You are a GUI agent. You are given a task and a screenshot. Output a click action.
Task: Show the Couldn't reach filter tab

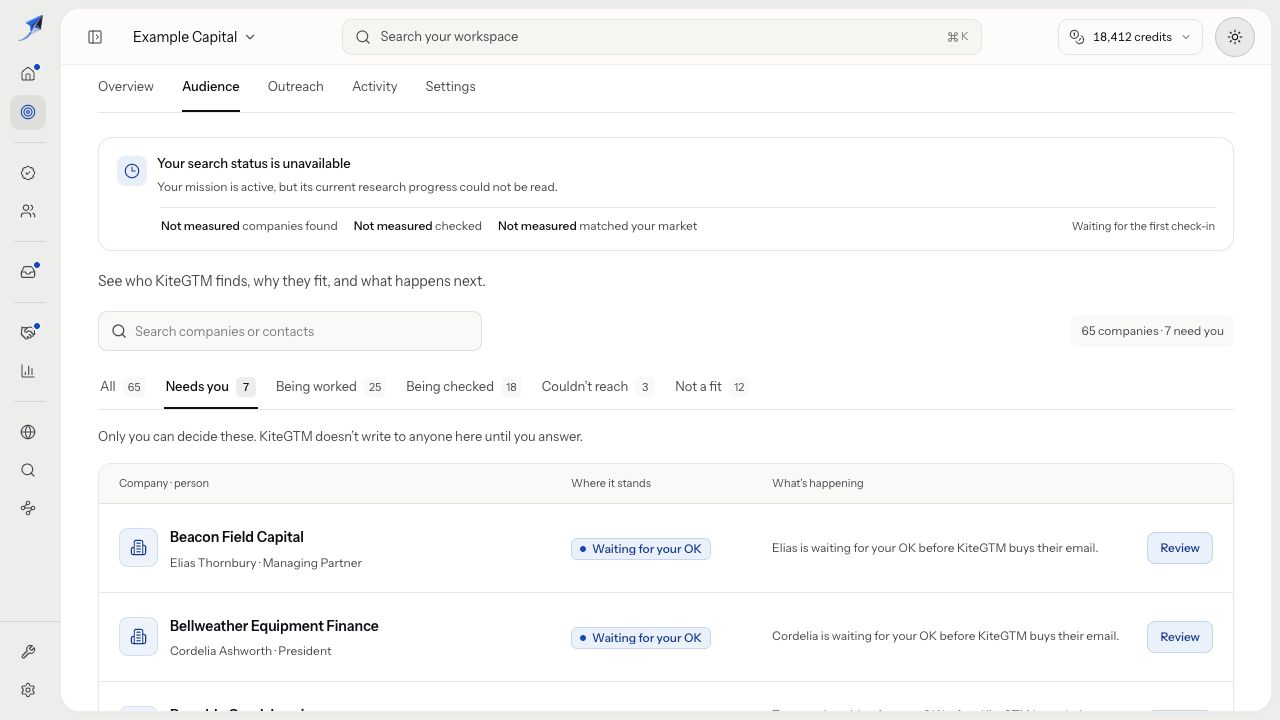(597, 387)
